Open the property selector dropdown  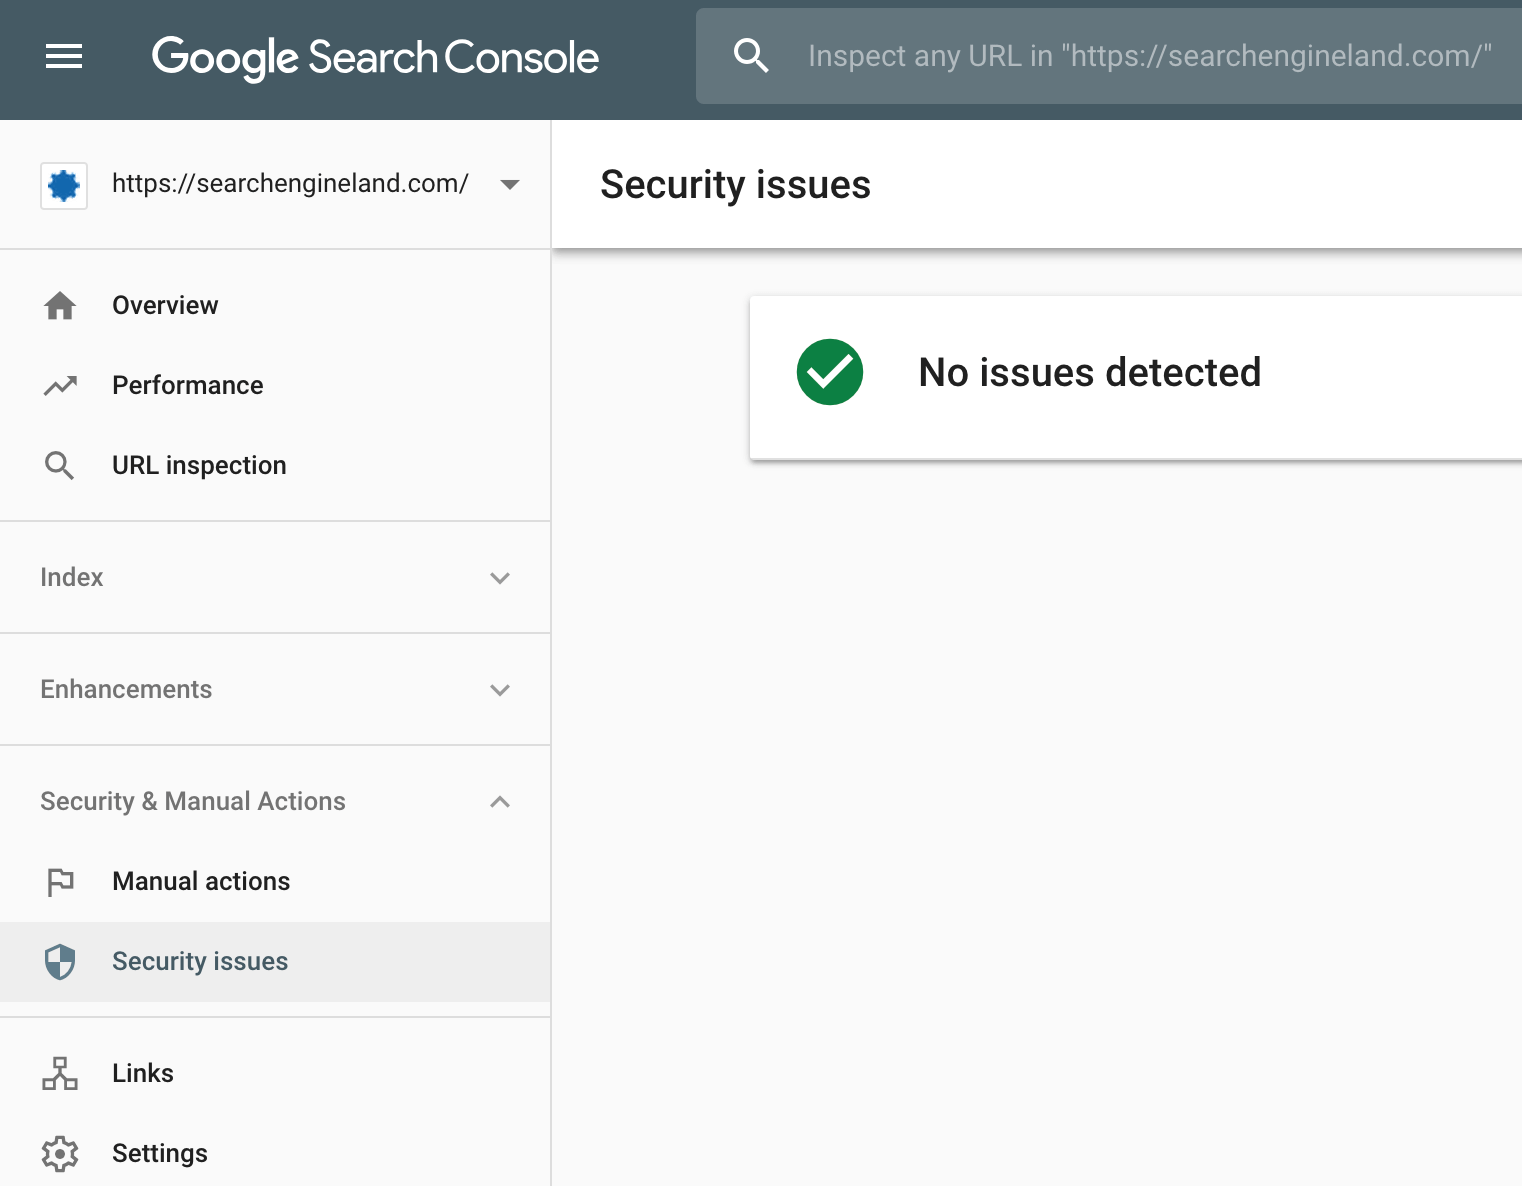pyautogui.click(x=510, y=185)
